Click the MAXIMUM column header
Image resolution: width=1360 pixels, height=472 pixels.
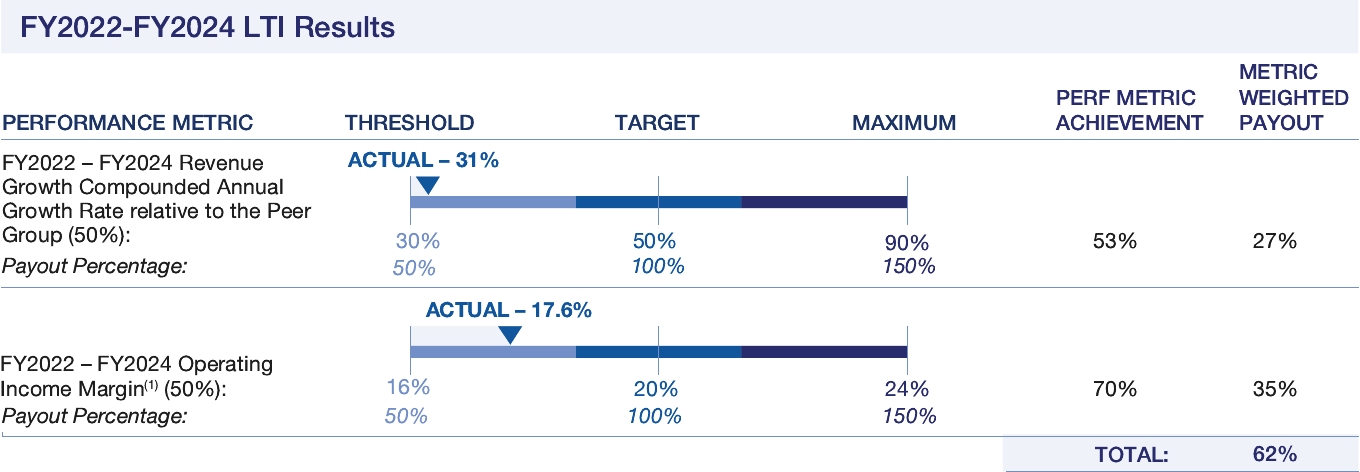(x=904, y=123)
